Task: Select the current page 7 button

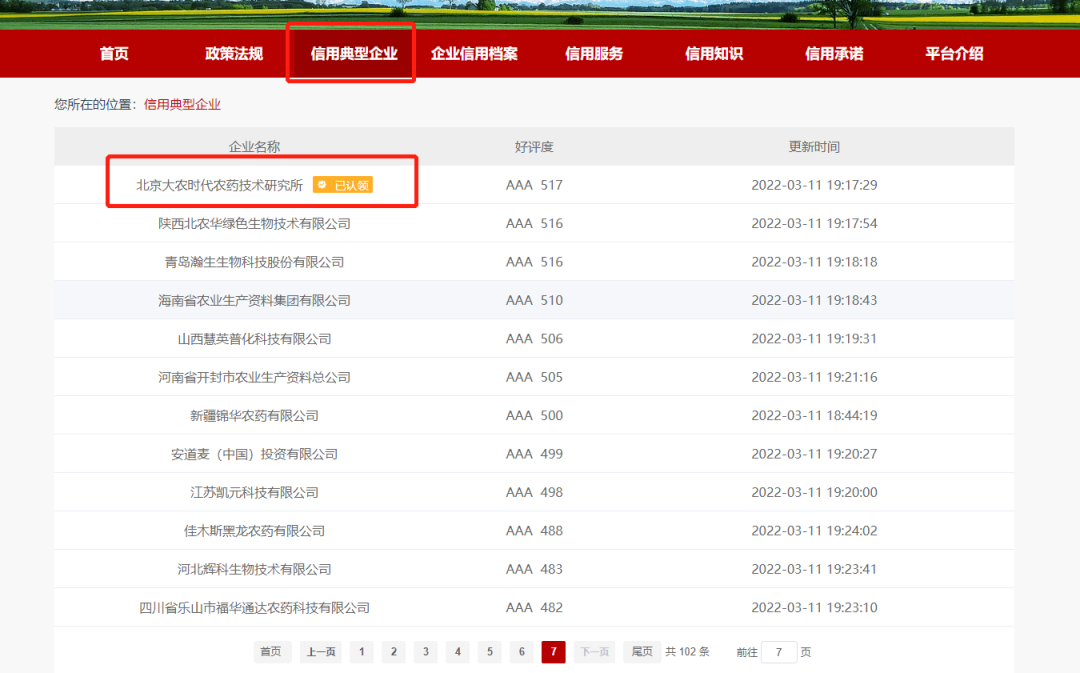Action: point(554,652)
